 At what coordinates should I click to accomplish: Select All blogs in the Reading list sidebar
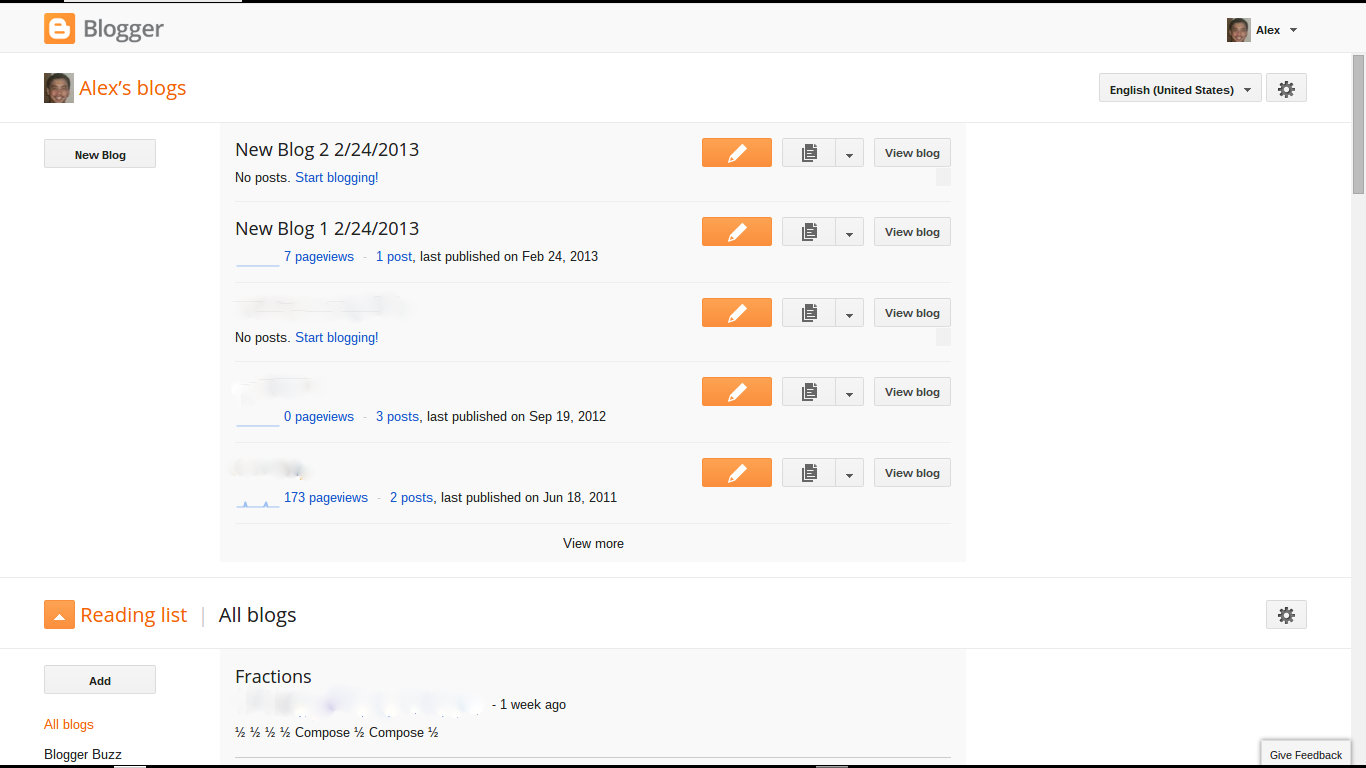tap(68, 724)
